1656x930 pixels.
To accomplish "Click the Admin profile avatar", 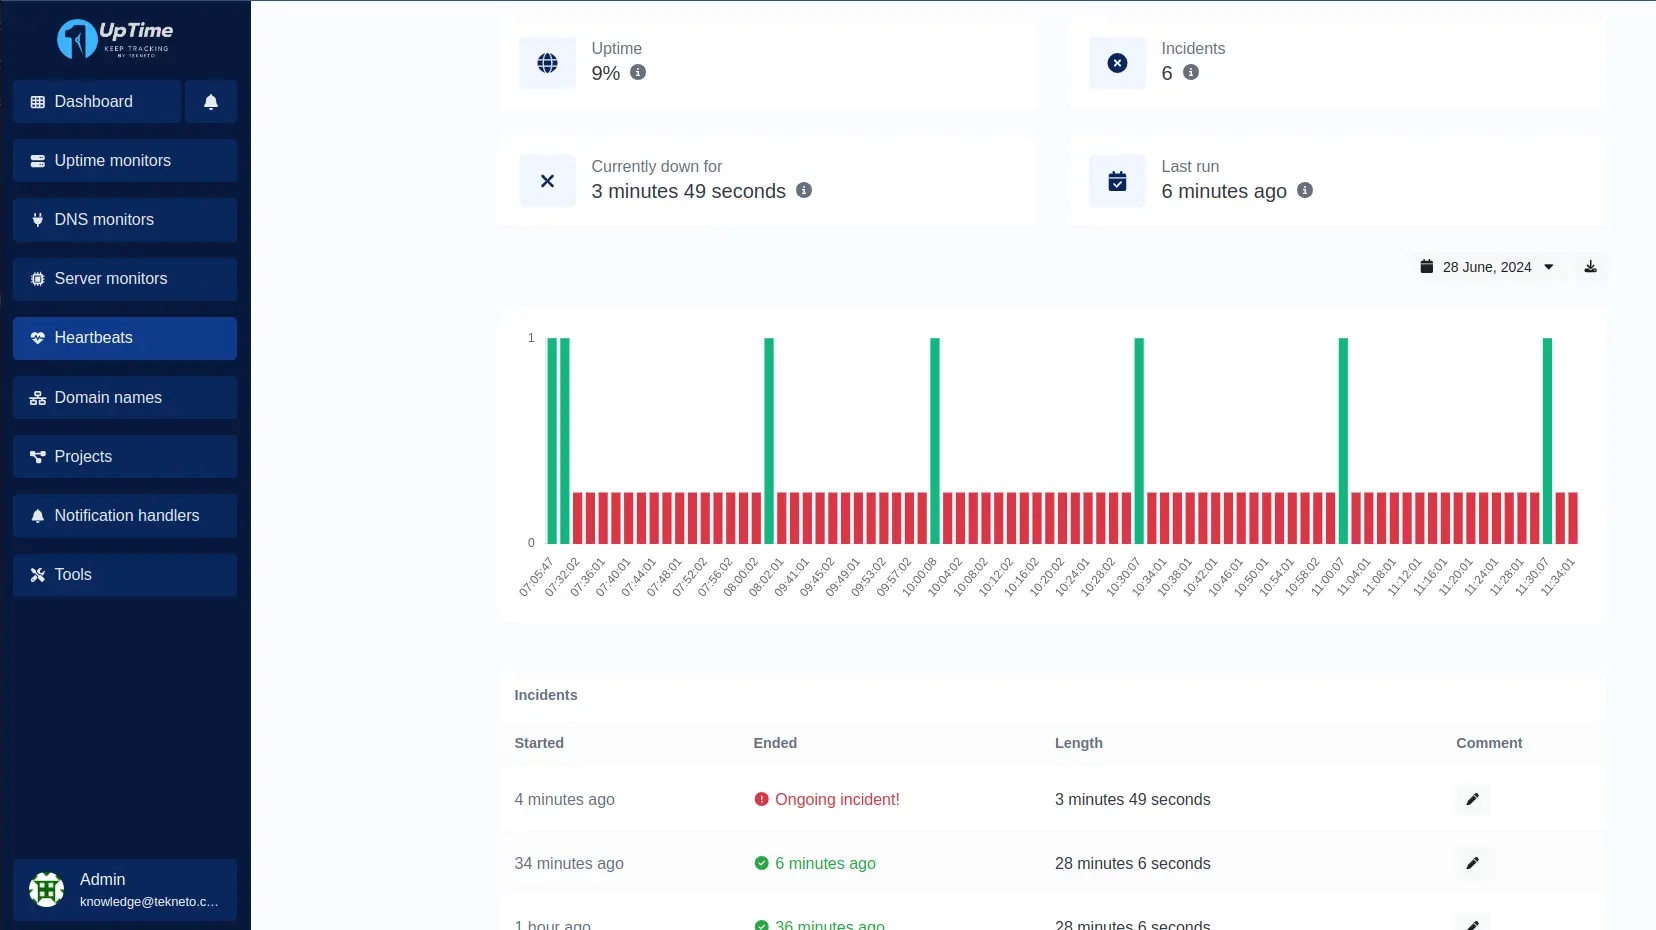I will click(45, 889).
